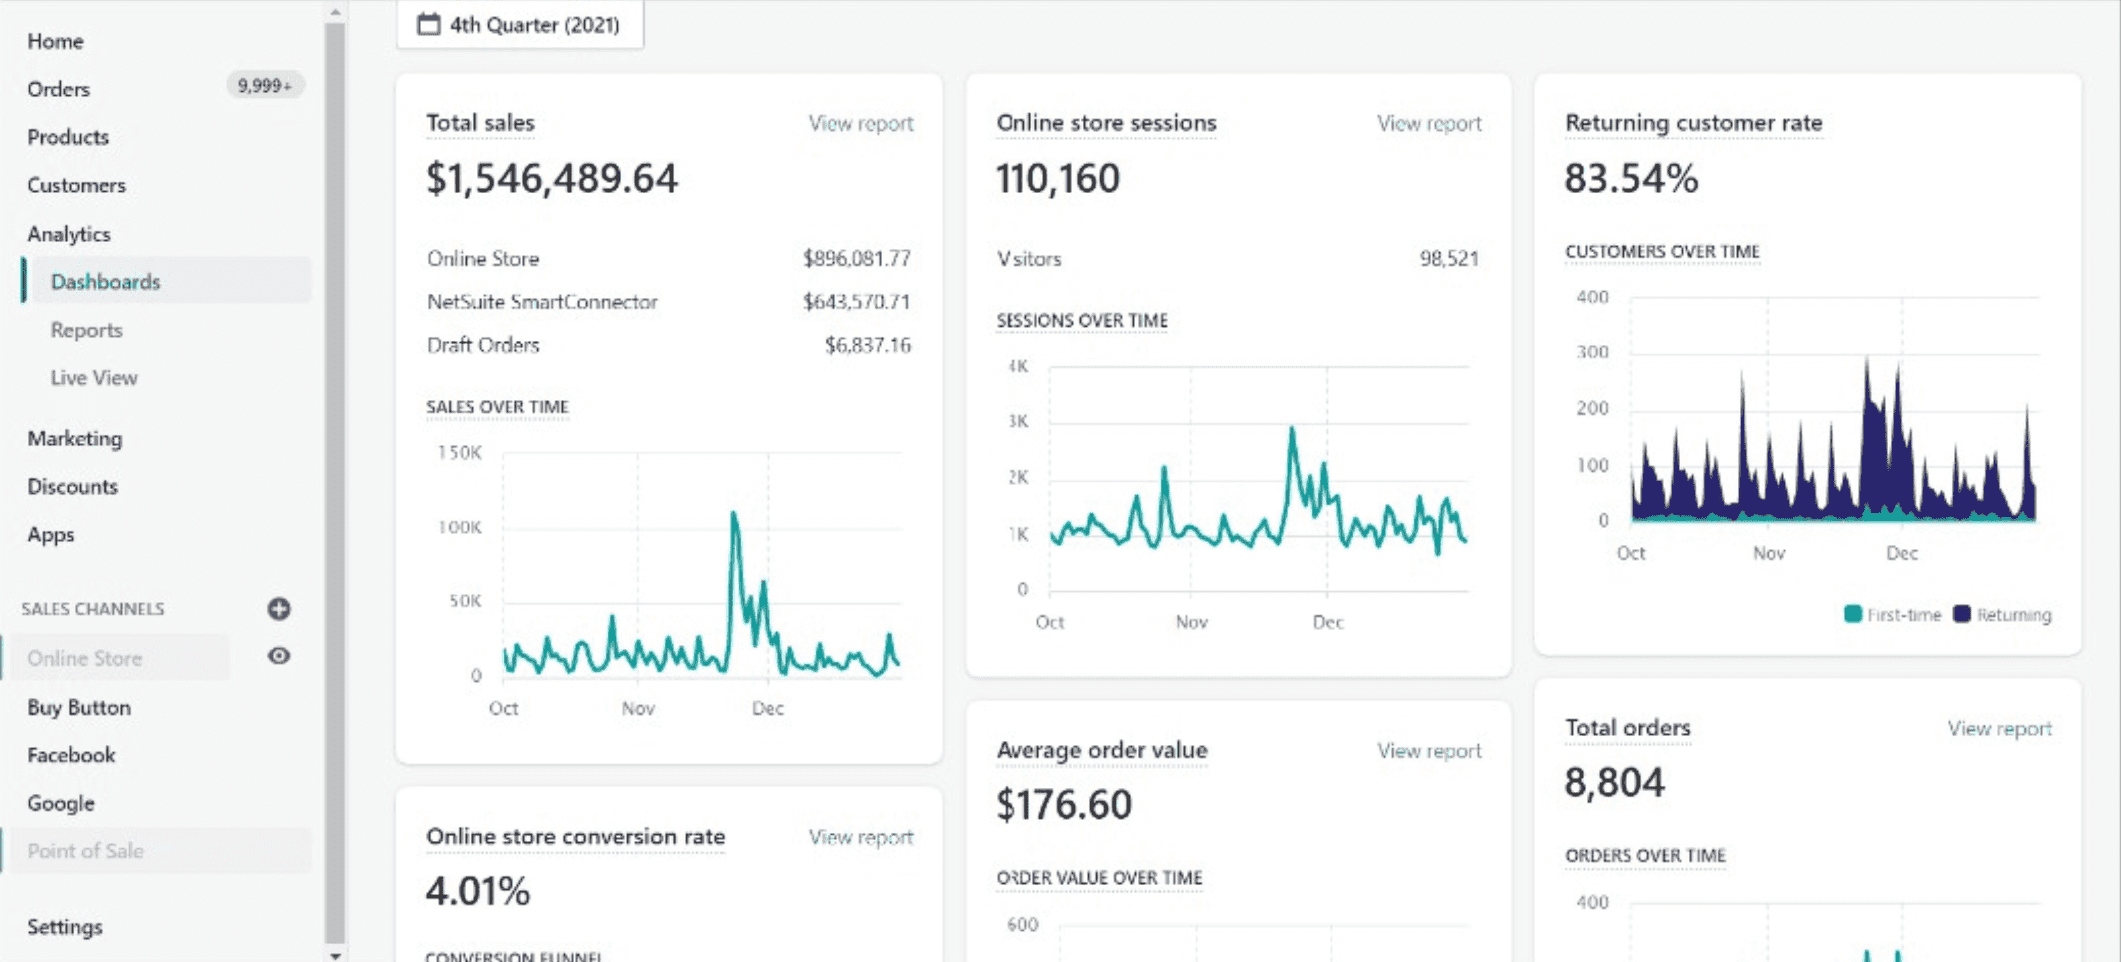Open the 4th Quarter (2021) date range selector
Image resolution: width=2121 pixels, height=962 pixels.
(520, 24)
